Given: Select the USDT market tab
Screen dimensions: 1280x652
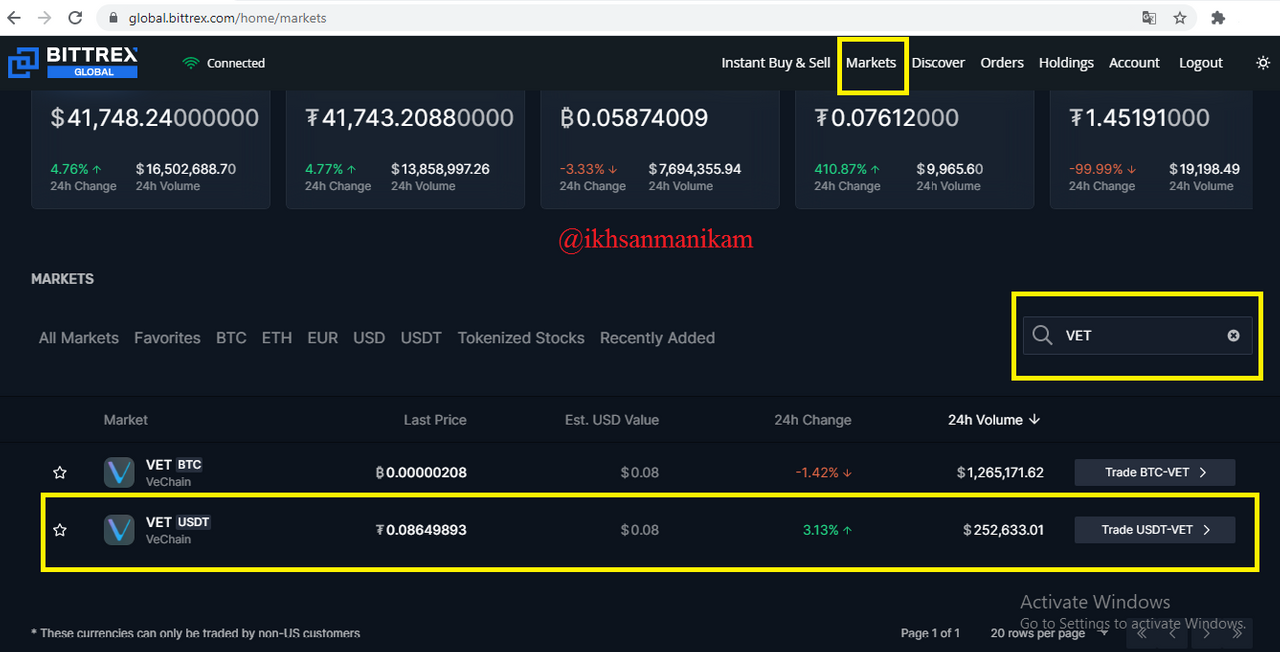Looking at the screenshot, I should (x=421, y=338).
